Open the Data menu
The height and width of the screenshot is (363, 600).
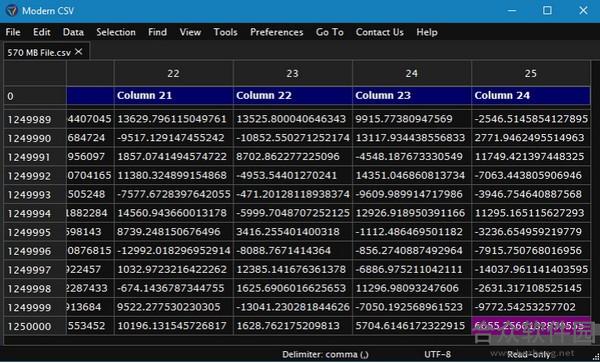click(73, 32)
